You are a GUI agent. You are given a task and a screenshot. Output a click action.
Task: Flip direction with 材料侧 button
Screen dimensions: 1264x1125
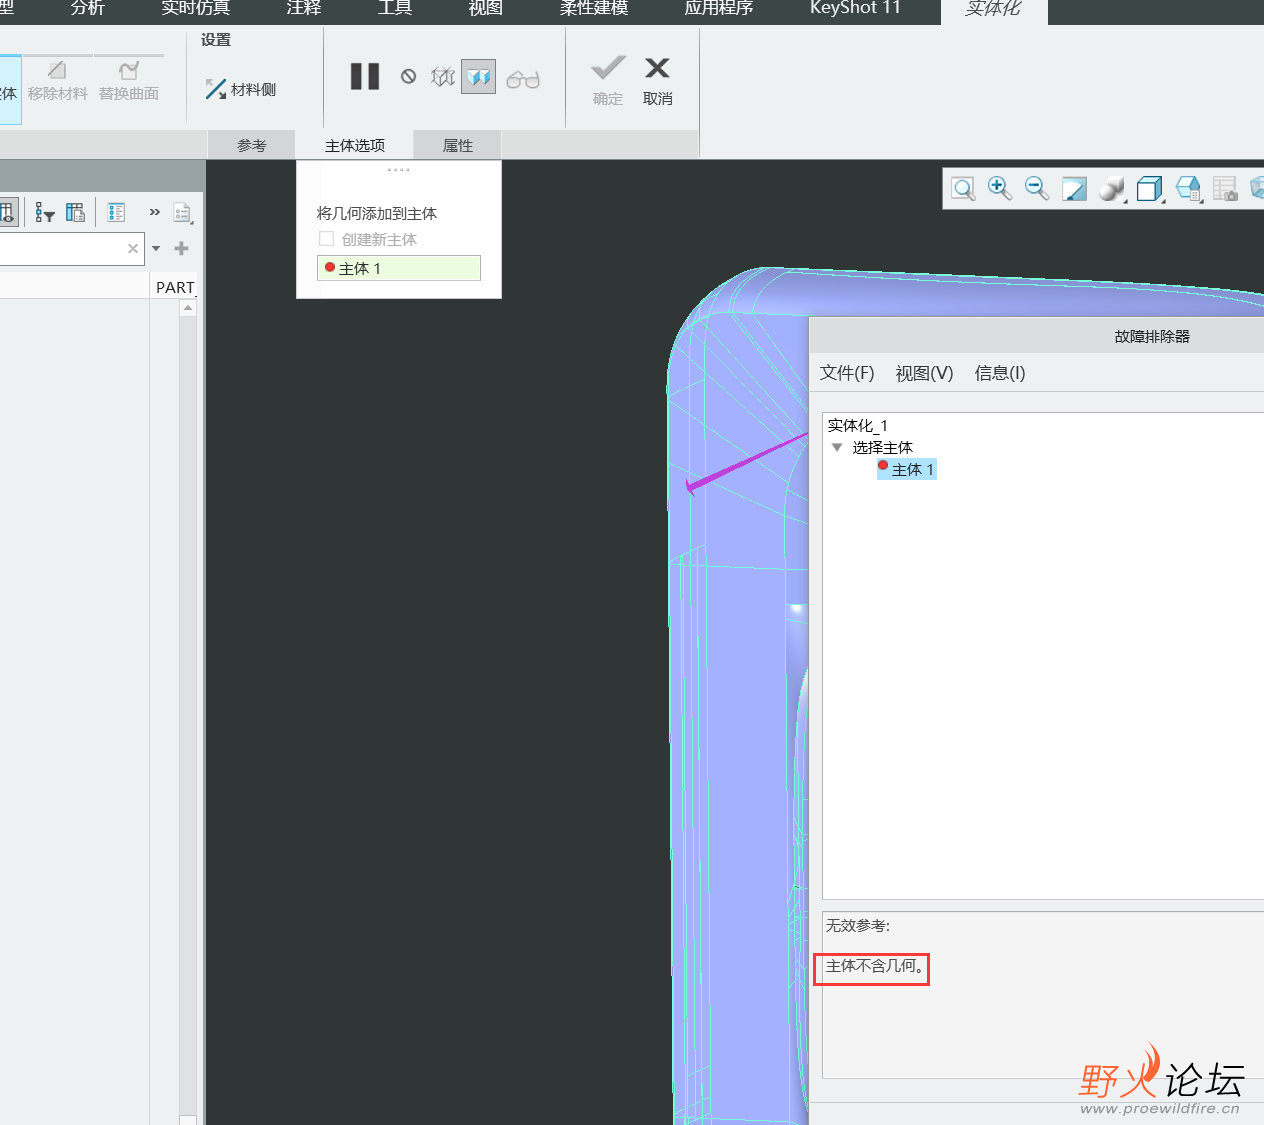click(x=240, y=89)
